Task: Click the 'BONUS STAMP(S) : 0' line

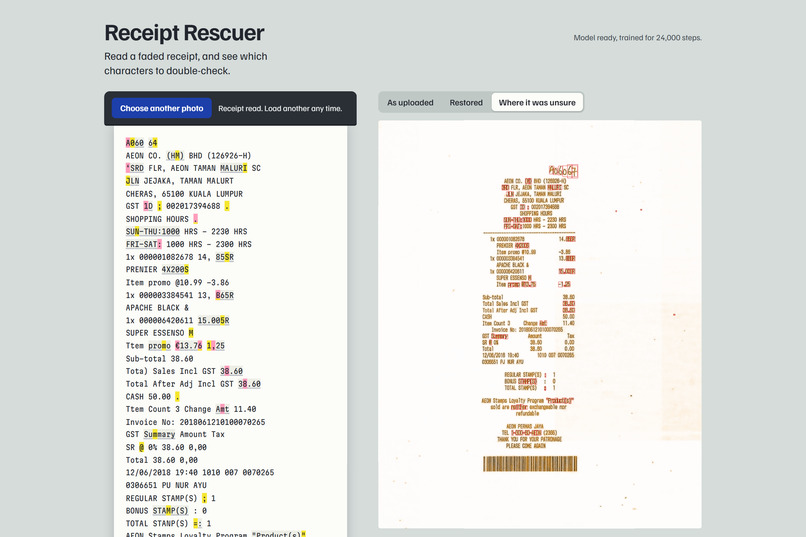Action: click(x=166, y=511)
